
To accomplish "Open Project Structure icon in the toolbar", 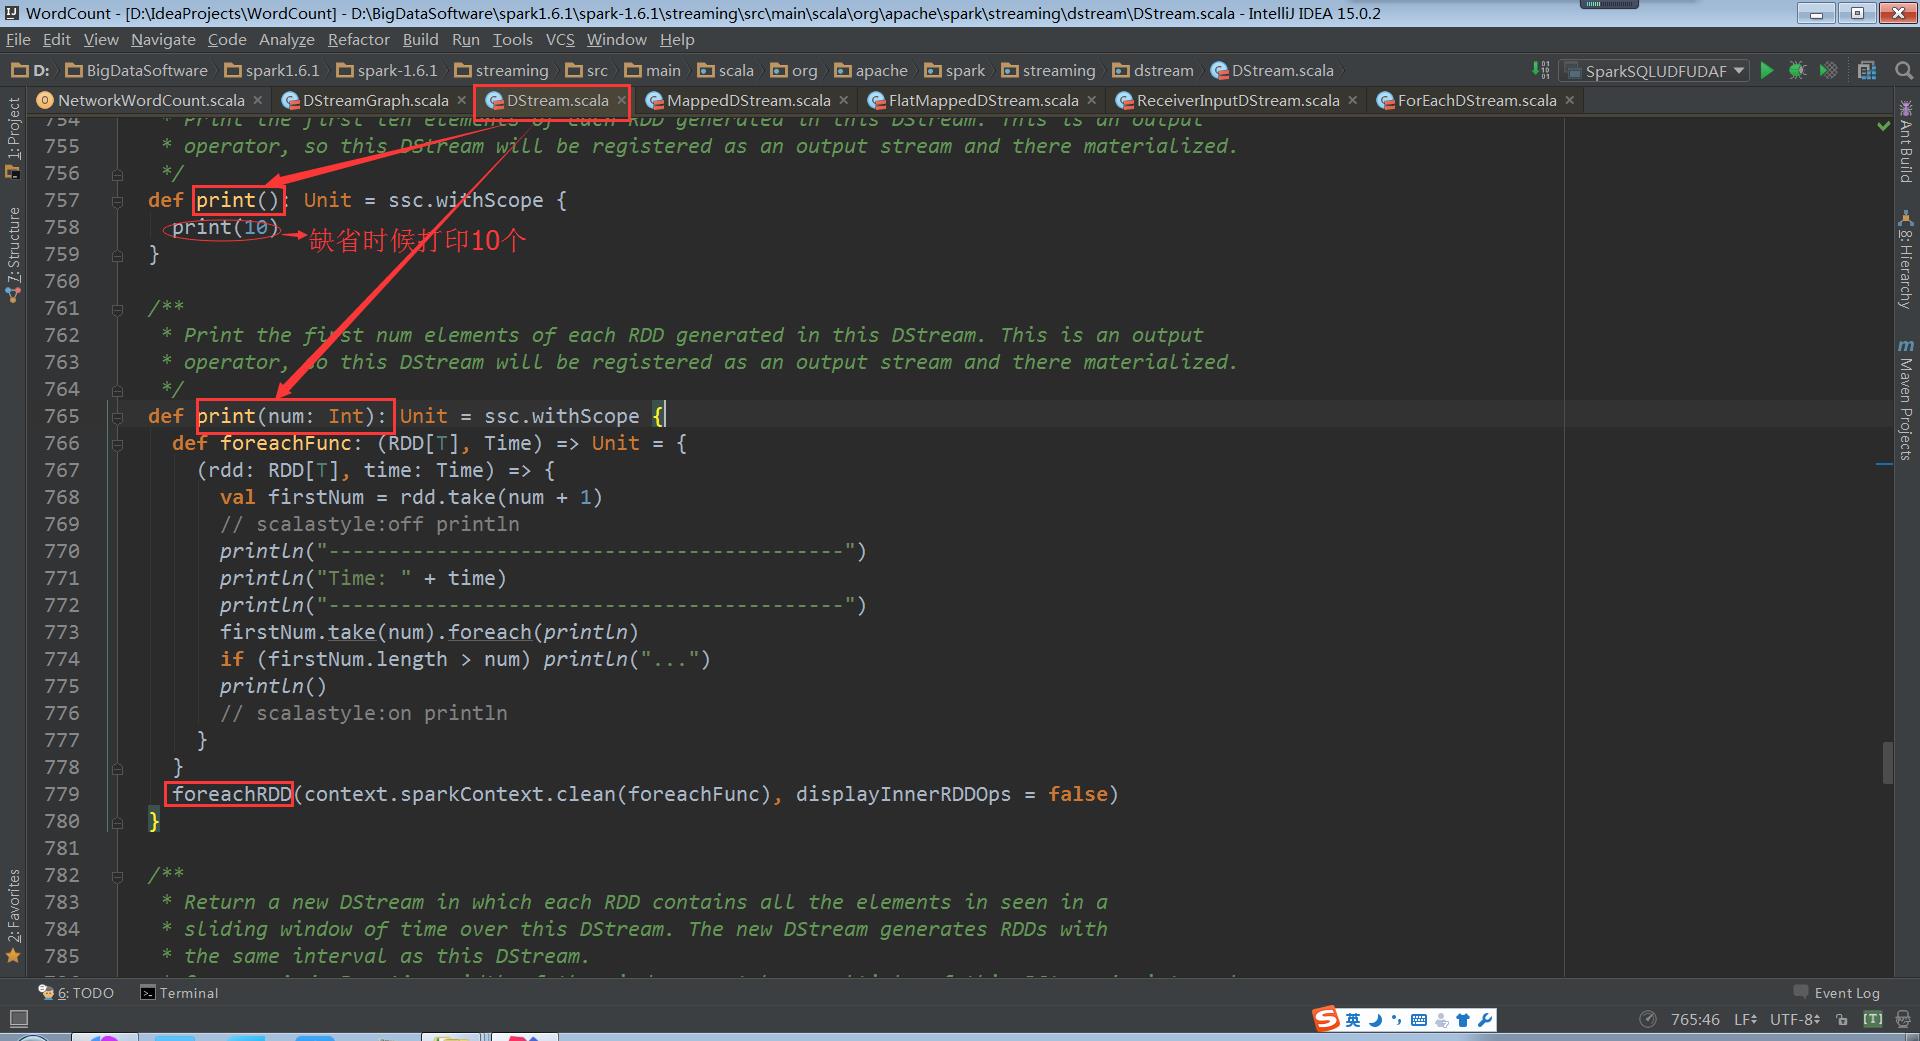I will (1866, 70).
